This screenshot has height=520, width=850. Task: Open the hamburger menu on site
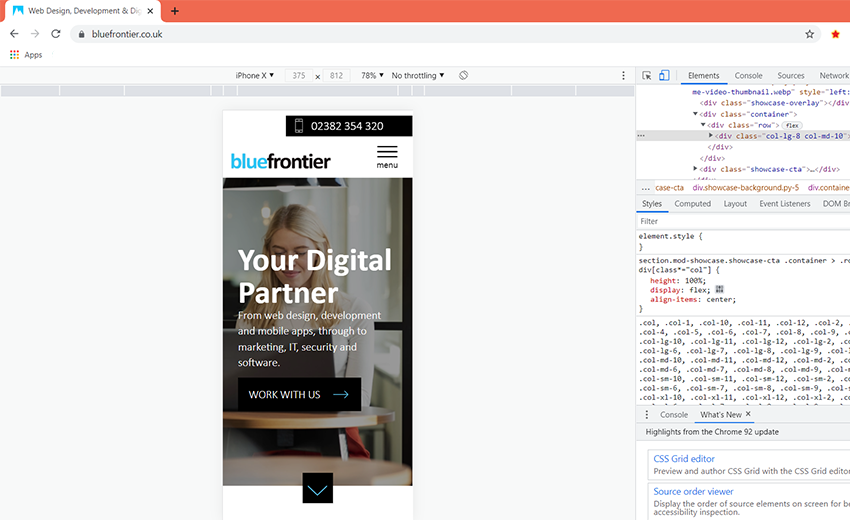click(387, 157)
